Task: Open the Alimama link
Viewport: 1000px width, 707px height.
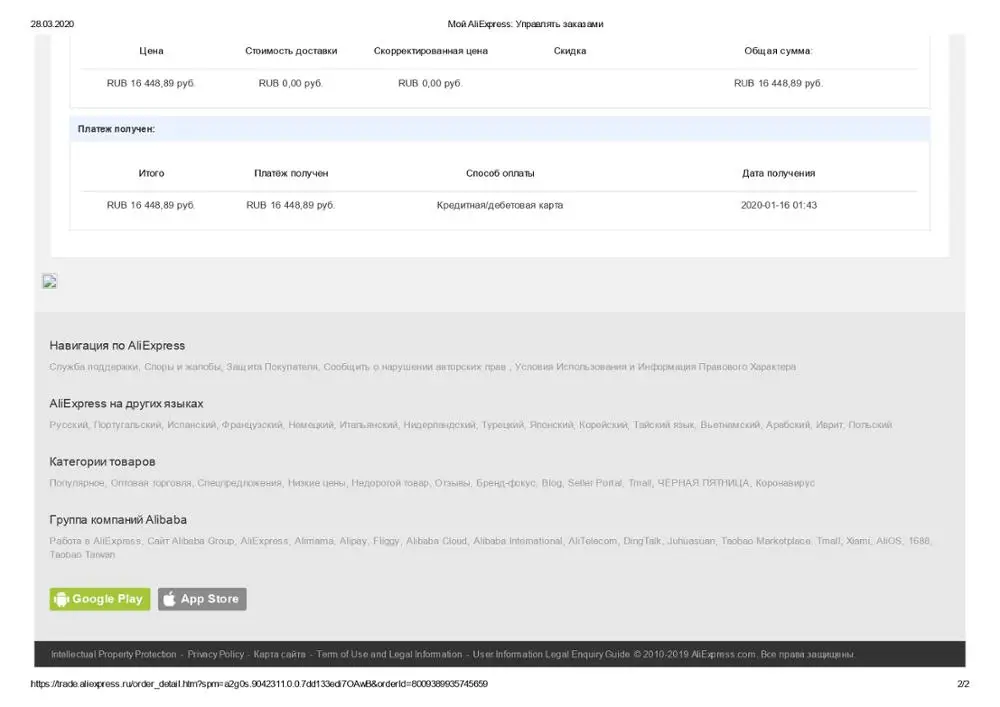Action: tap(314, 541)
